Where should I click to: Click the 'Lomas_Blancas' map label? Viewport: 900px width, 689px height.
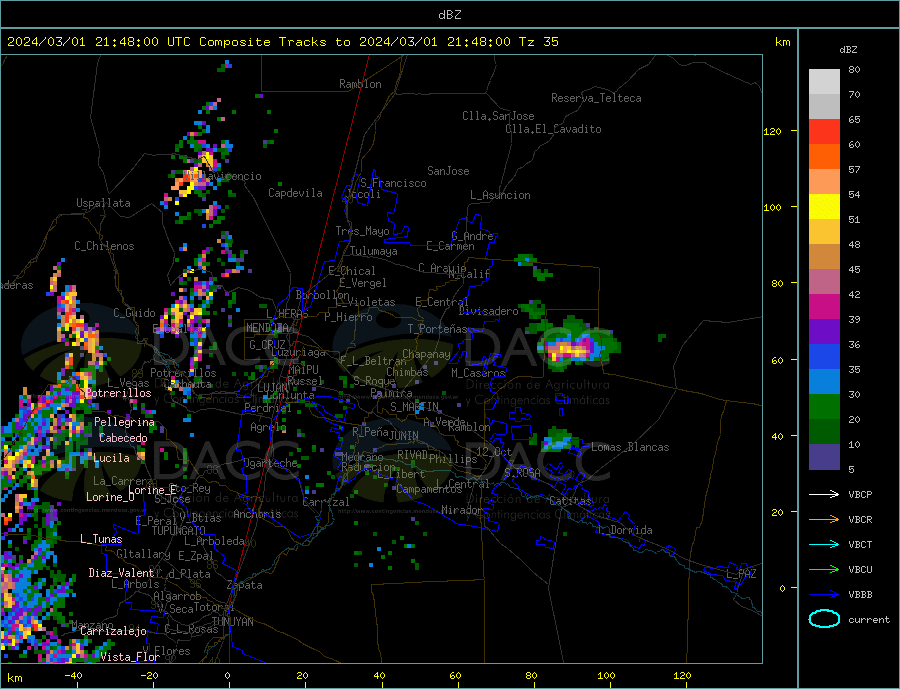(630, 447)
